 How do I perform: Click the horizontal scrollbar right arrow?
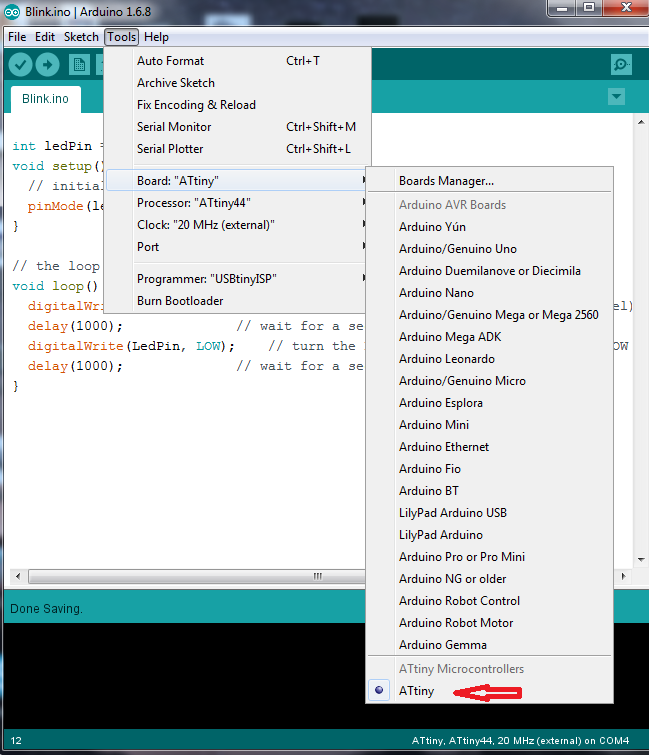click(623, 576)
